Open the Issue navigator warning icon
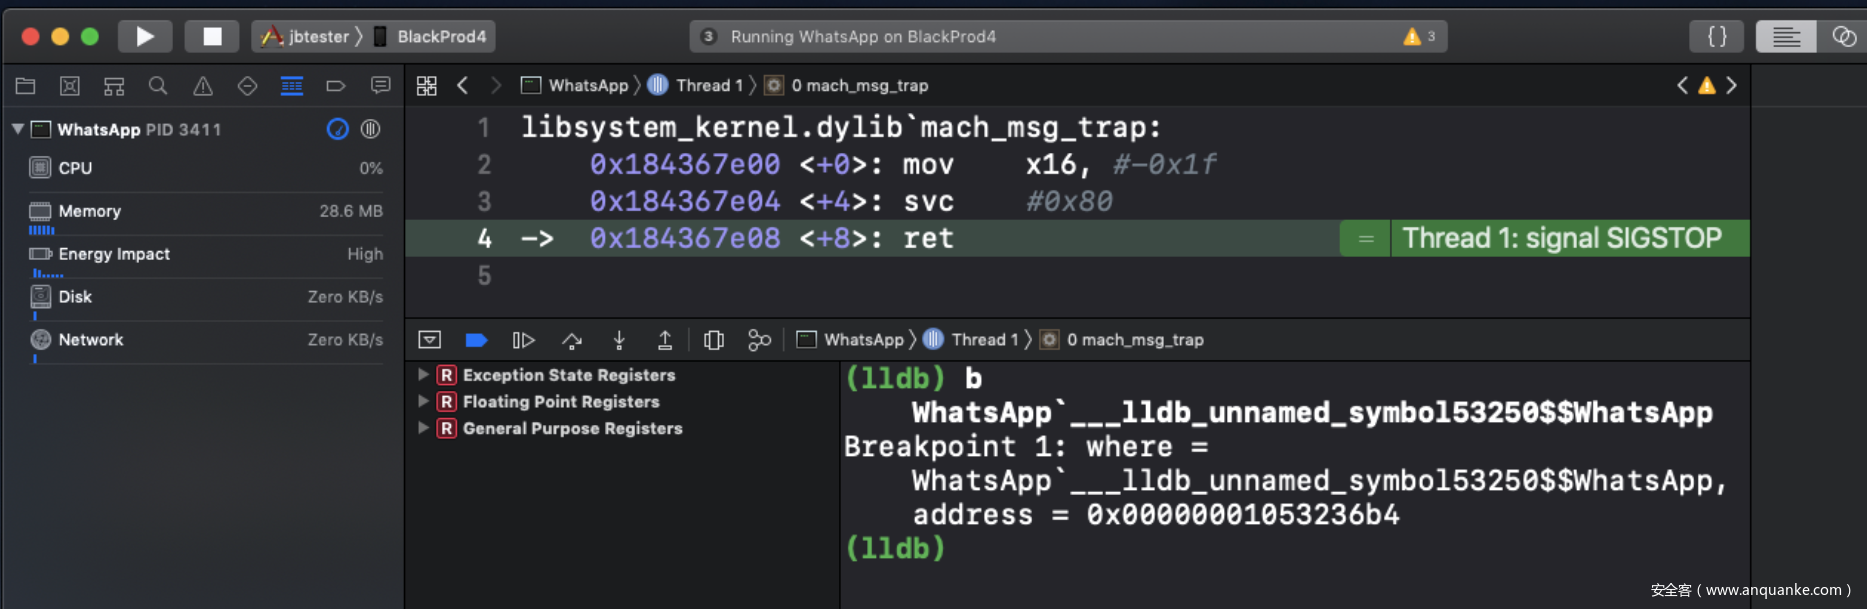Image resolution: width=1867 pixels, height=609 pixels. coord(203,86)
